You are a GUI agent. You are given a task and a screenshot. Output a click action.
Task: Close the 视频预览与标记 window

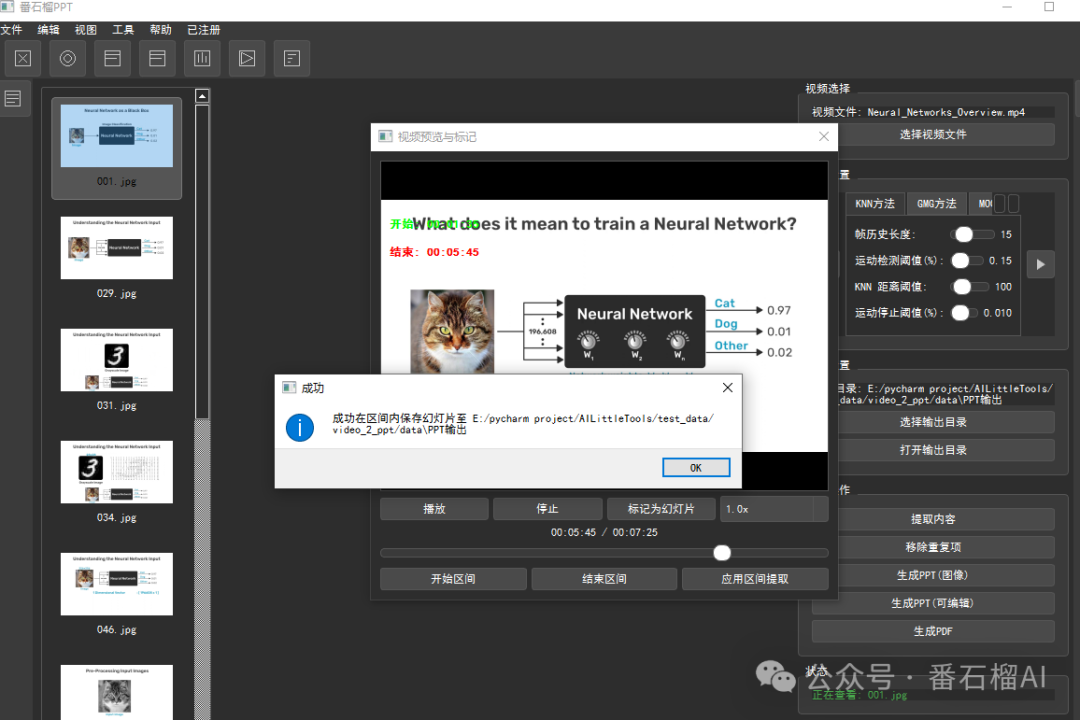click(x=824, y=136)
